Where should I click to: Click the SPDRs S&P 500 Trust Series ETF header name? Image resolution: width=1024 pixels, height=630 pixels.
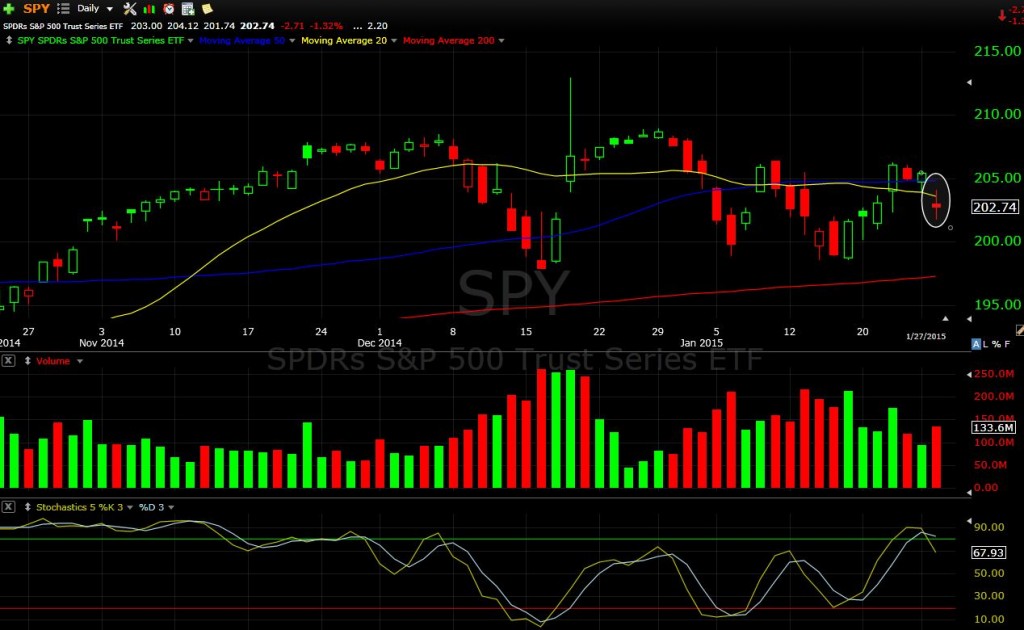tap(63, 26)
